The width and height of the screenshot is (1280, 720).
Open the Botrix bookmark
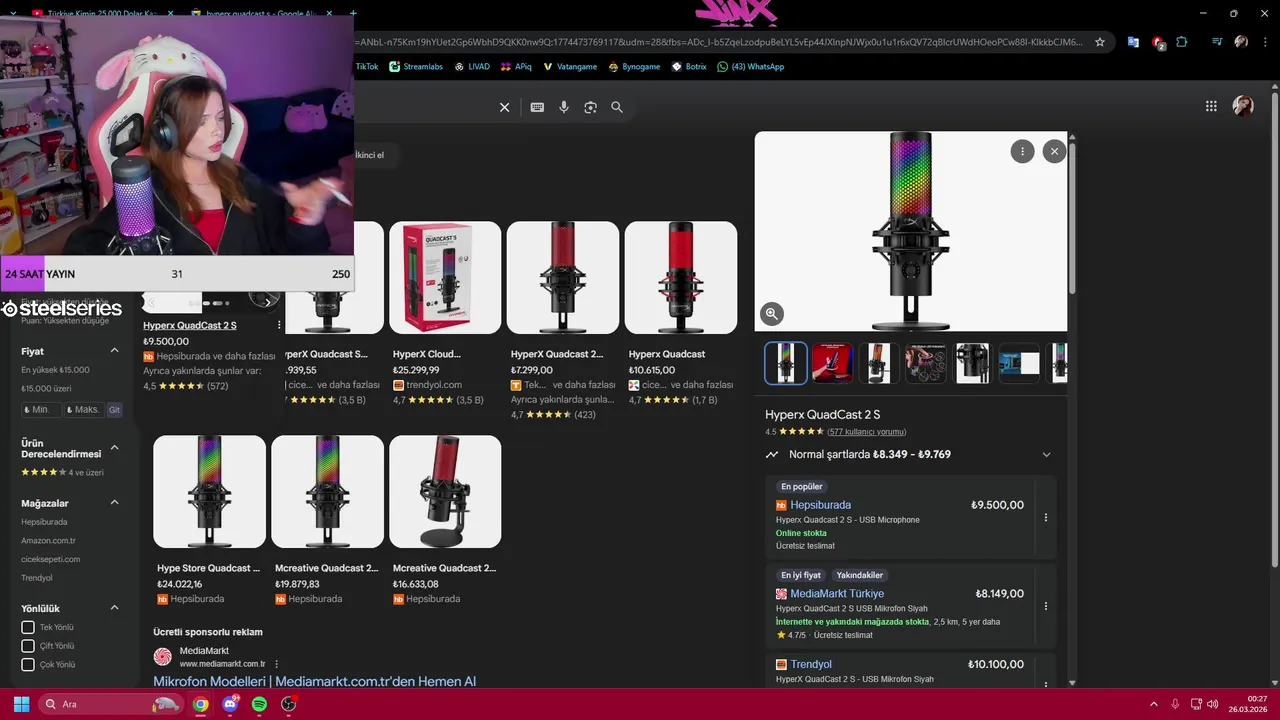click(x=689, y=66)
